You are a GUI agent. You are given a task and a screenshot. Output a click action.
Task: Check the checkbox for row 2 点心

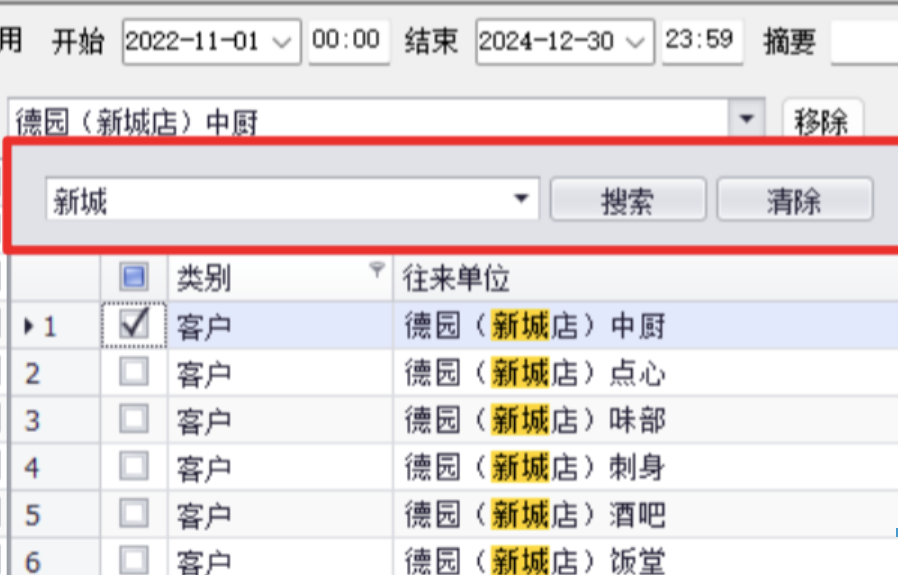pyautogui.click(x=134, y=372)
